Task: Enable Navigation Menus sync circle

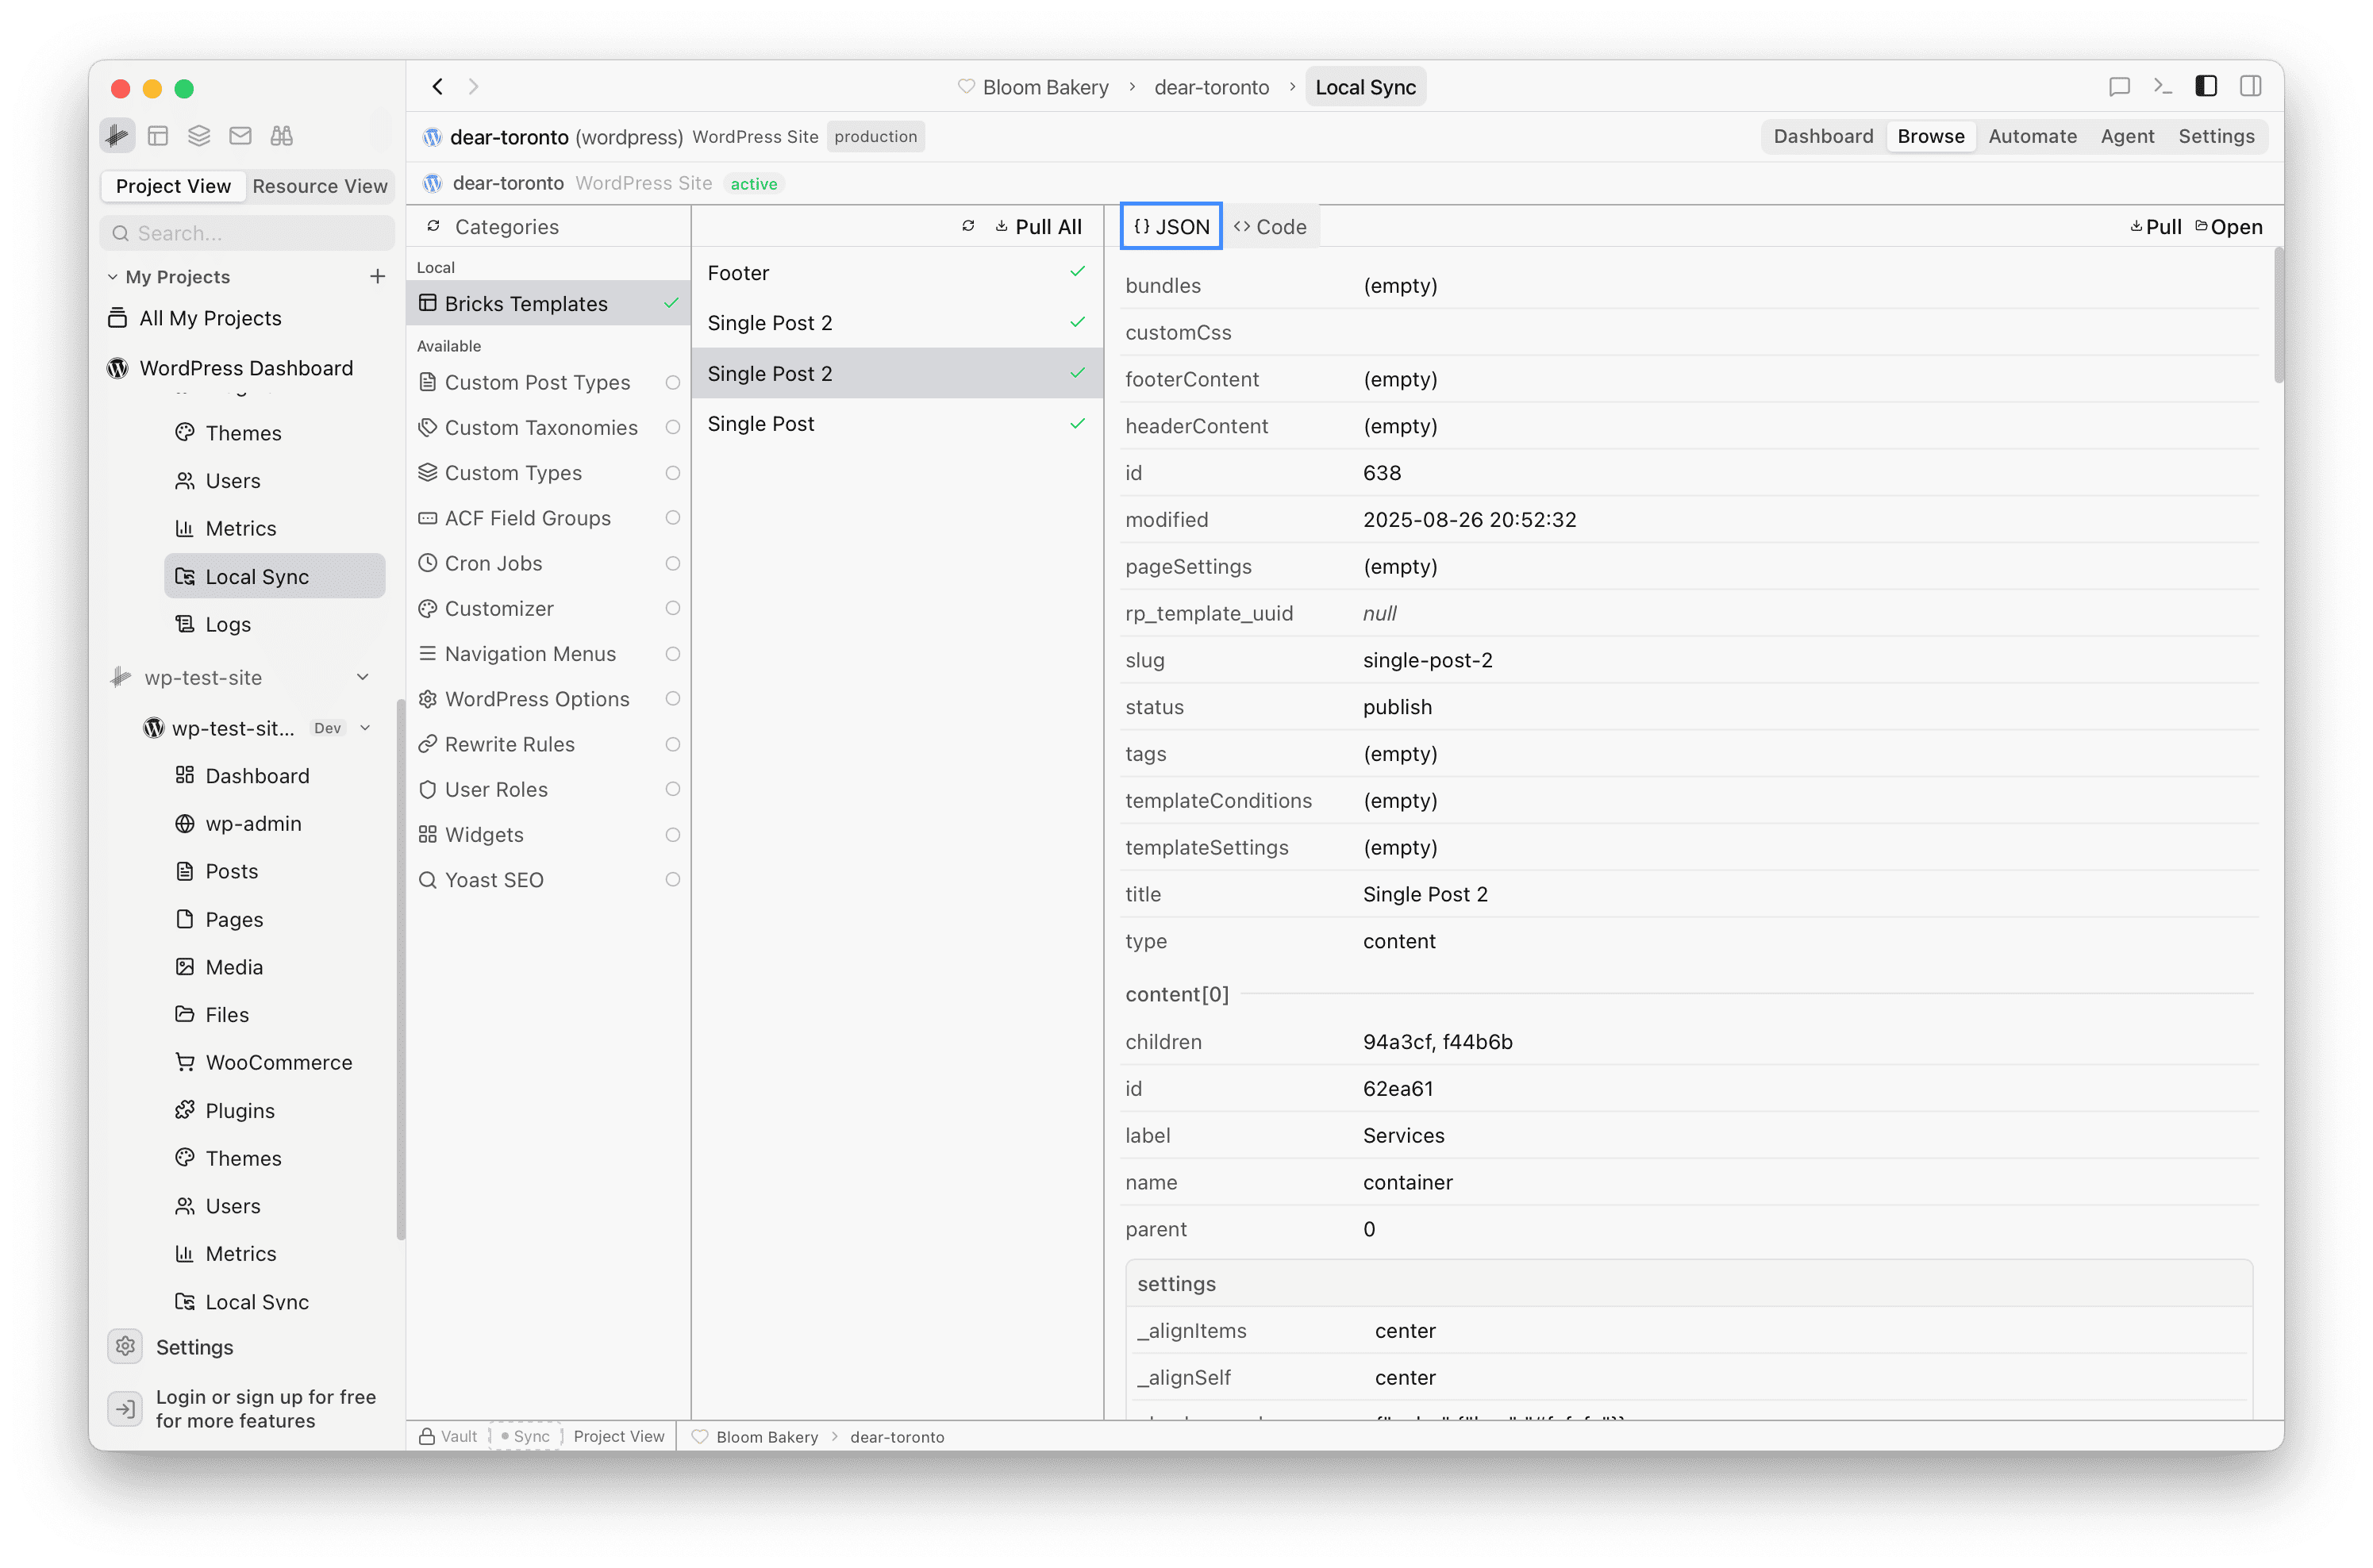Action: click(x=673, y=654)
